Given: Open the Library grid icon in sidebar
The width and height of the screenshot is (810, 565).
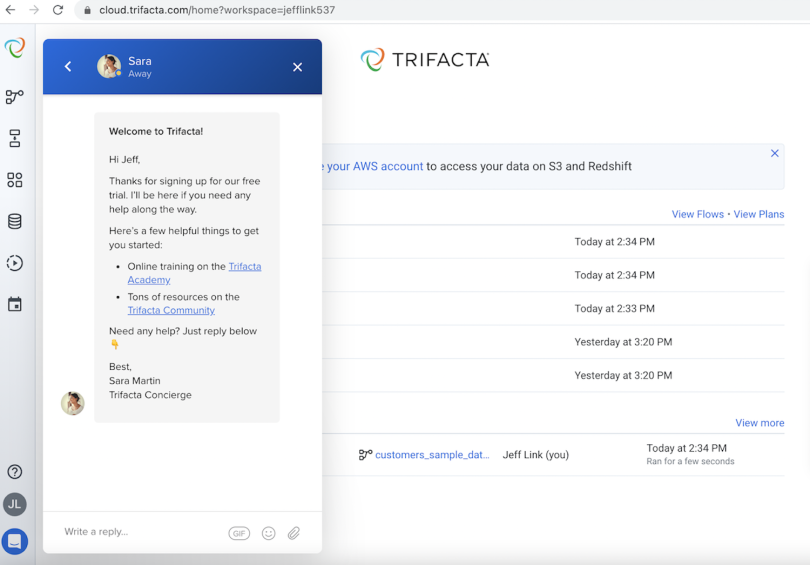Looking at the screenshot, I should click(x=14, y=180).
